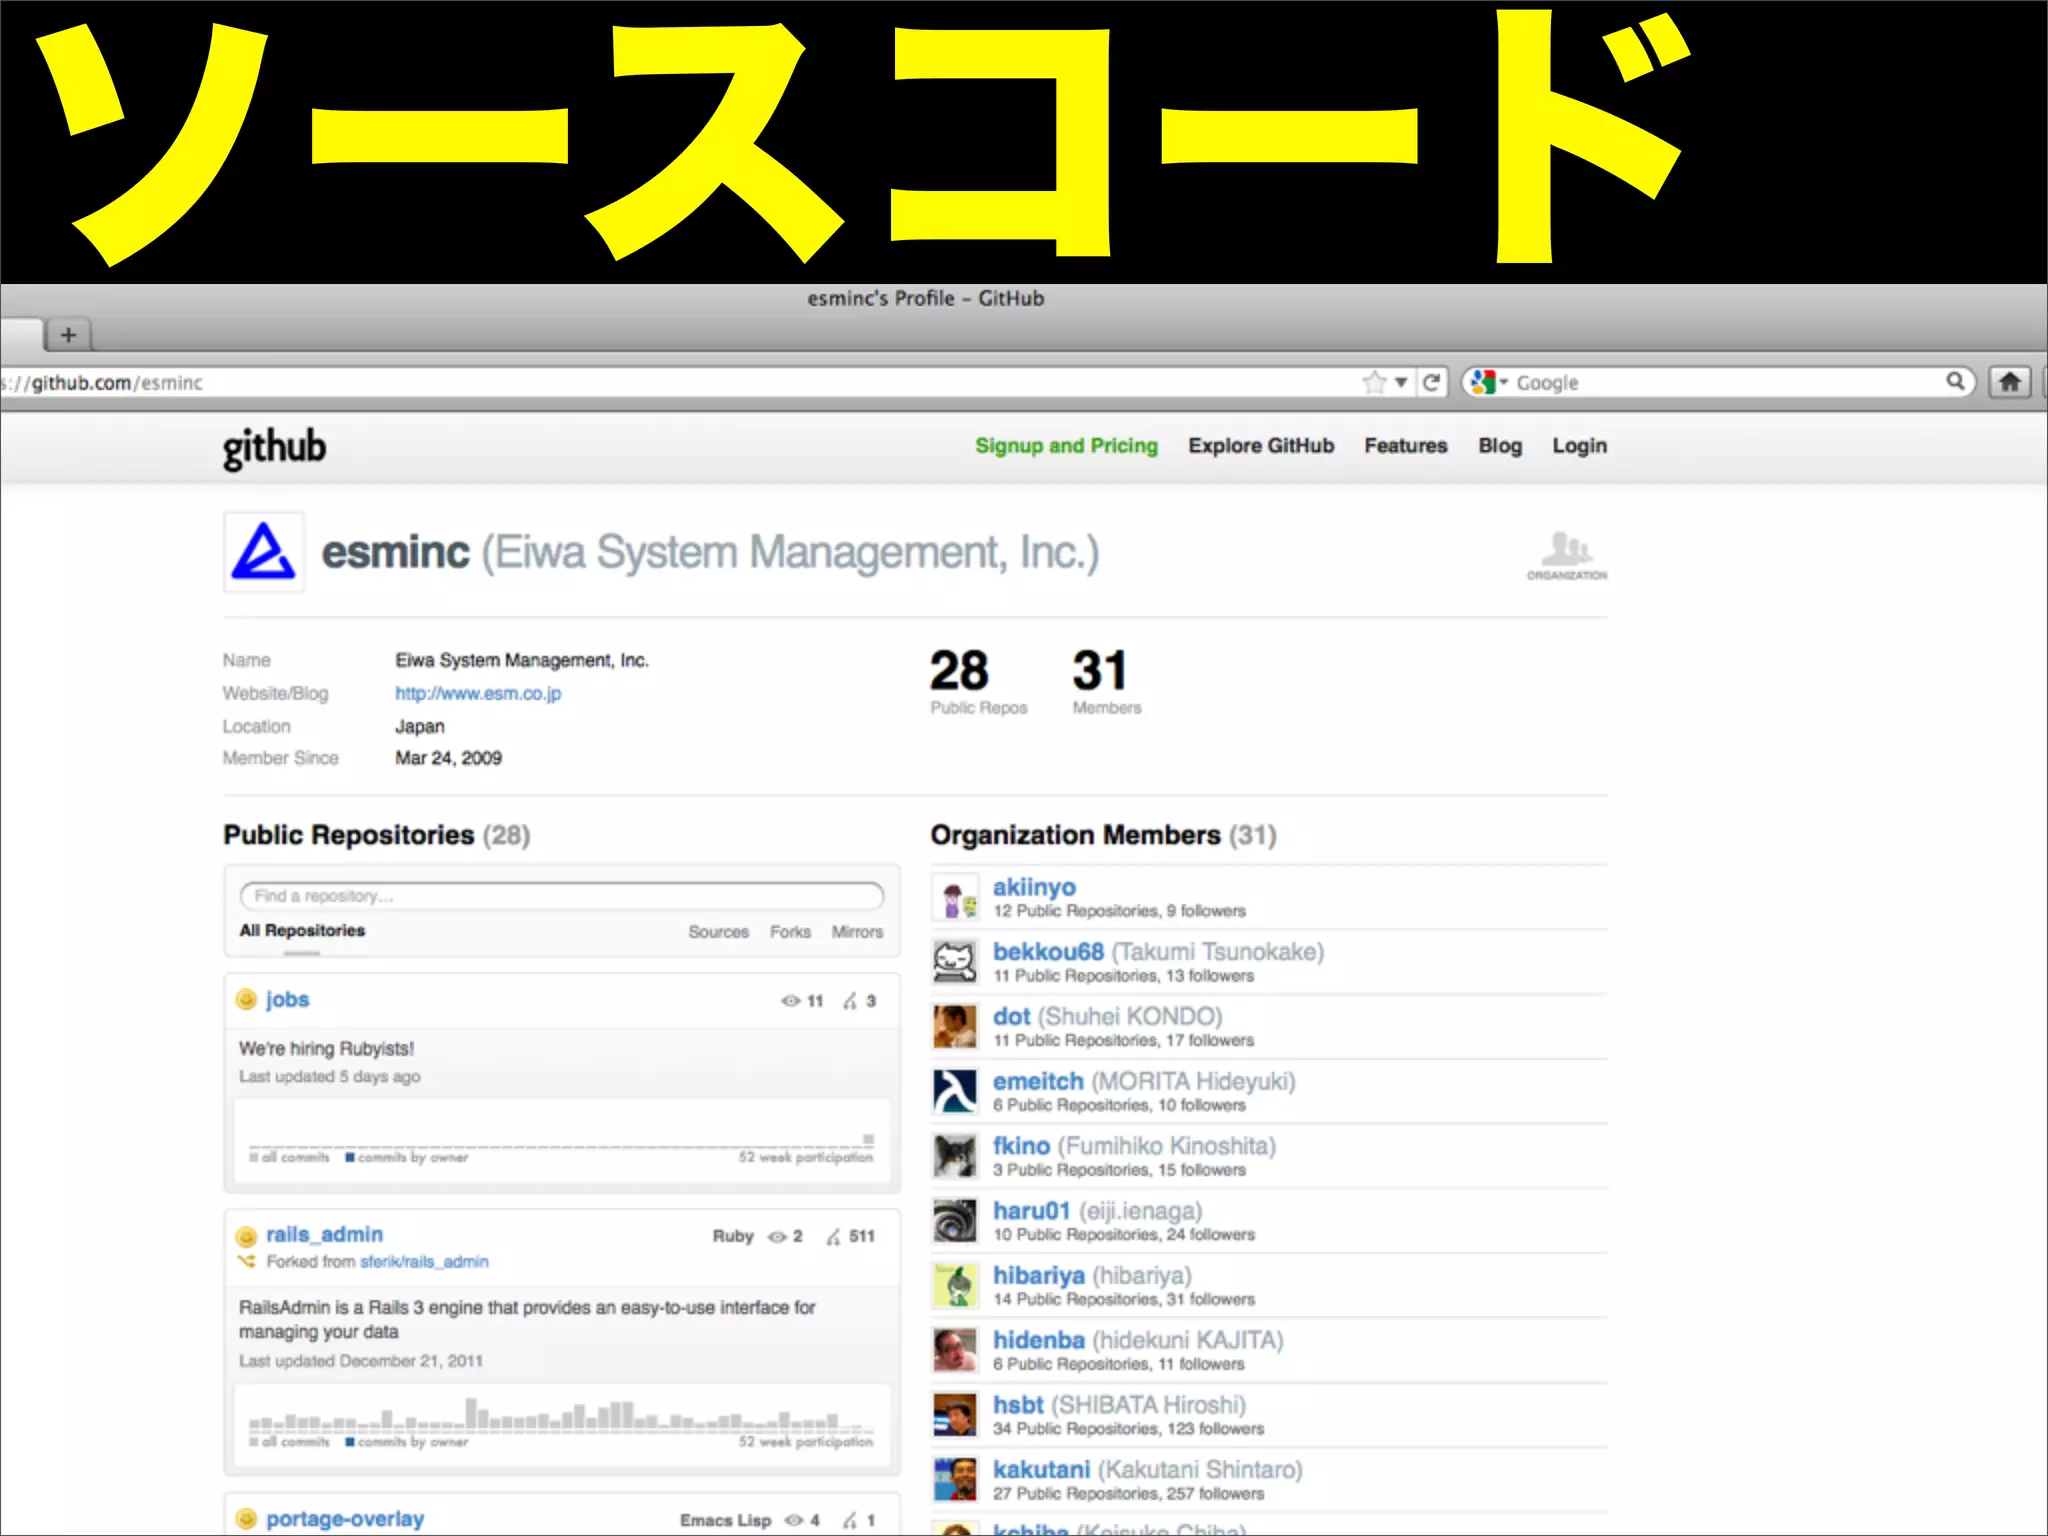Screen dimensions: 2048x1536
Task: Open fkino member profile
Action: click(x=1021, y=1146)
